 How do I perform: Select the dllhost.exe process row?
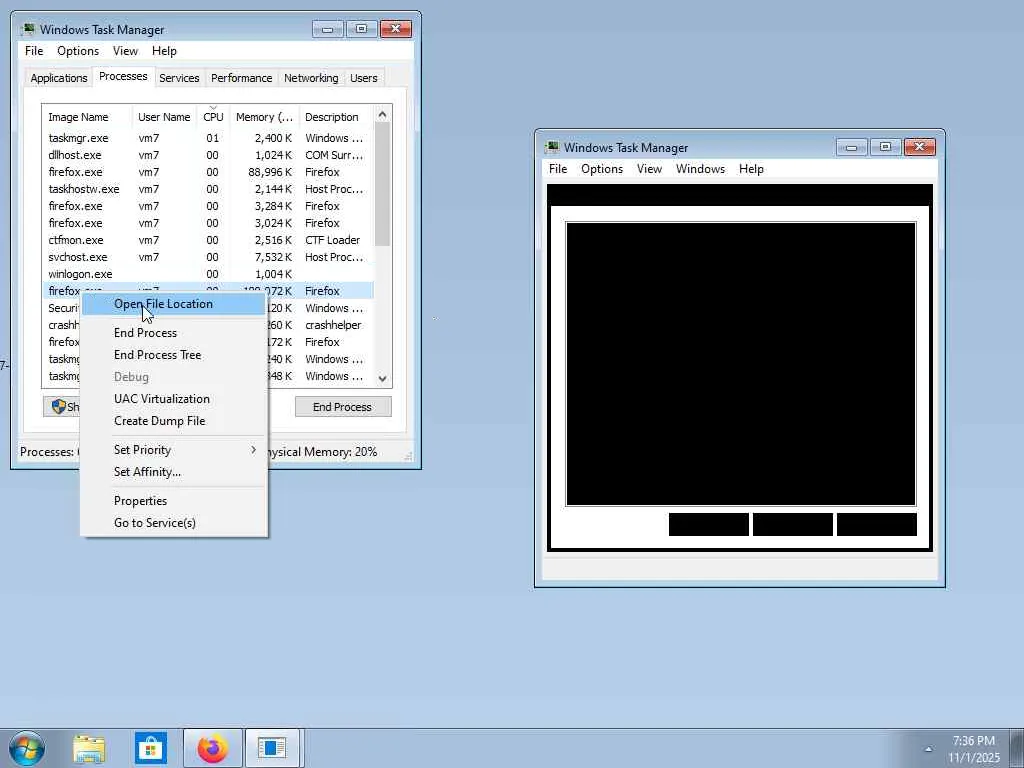(208, 155)
